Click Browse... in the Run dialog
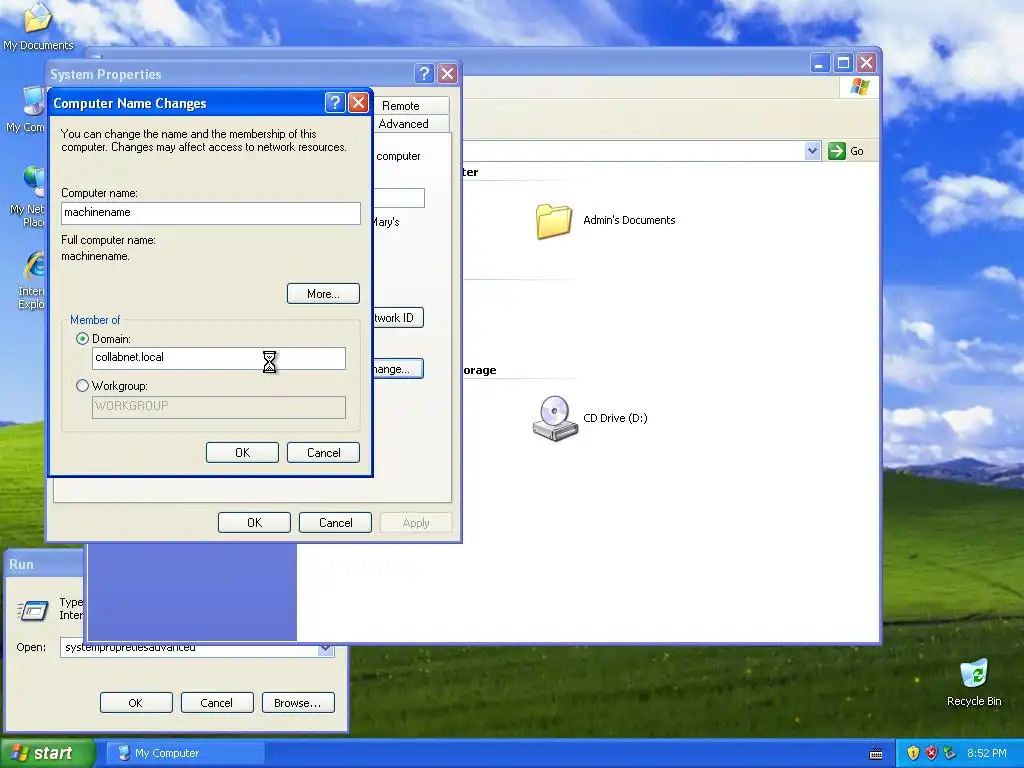Viewport: 1024px width, 768px height. pos(298,703)
